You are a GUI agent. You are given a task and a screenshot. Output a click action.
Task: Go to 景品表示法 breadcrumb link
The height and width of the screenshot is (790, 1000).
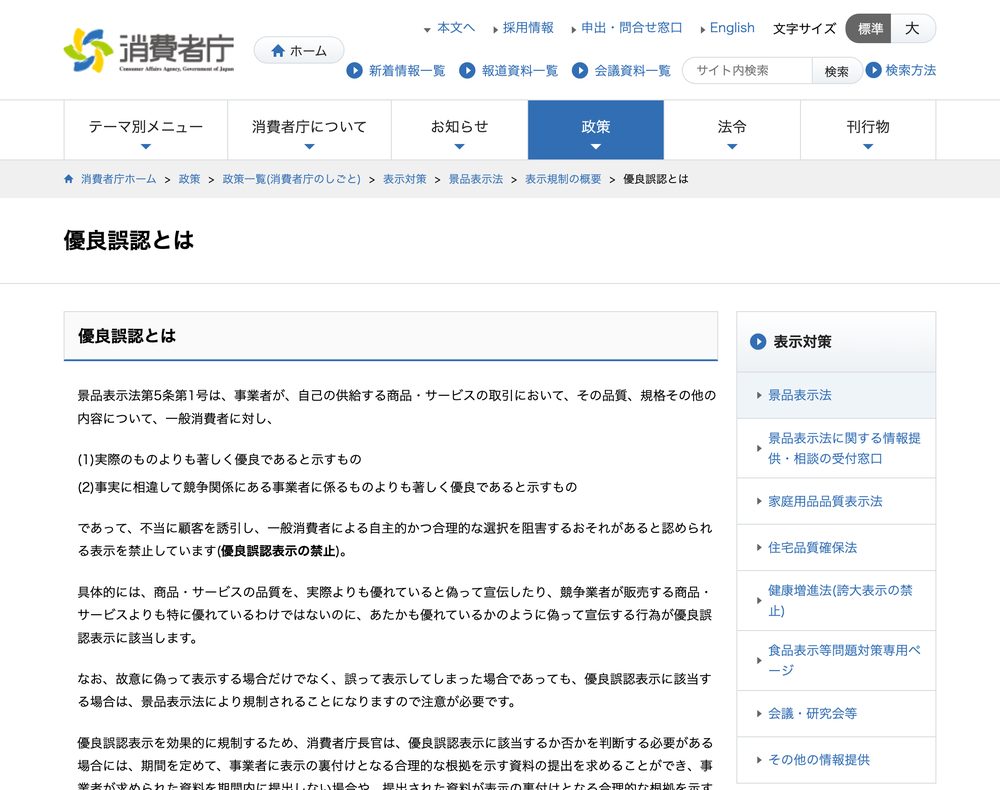476,179
